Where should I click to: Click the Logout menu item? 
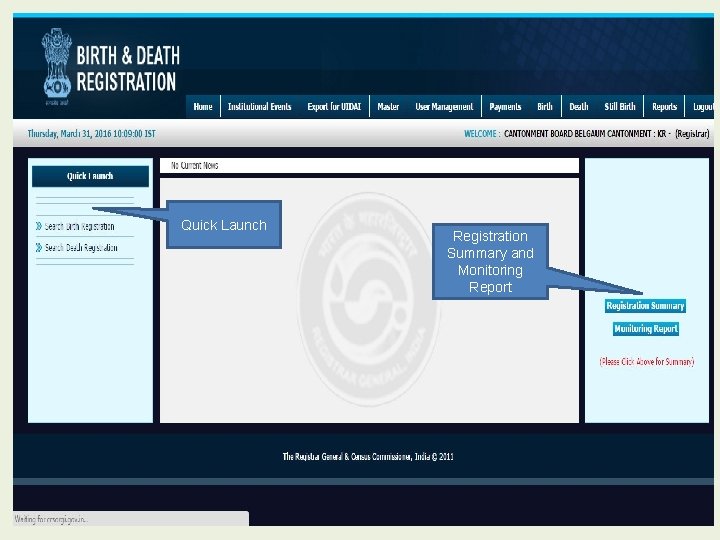point(702,107)
